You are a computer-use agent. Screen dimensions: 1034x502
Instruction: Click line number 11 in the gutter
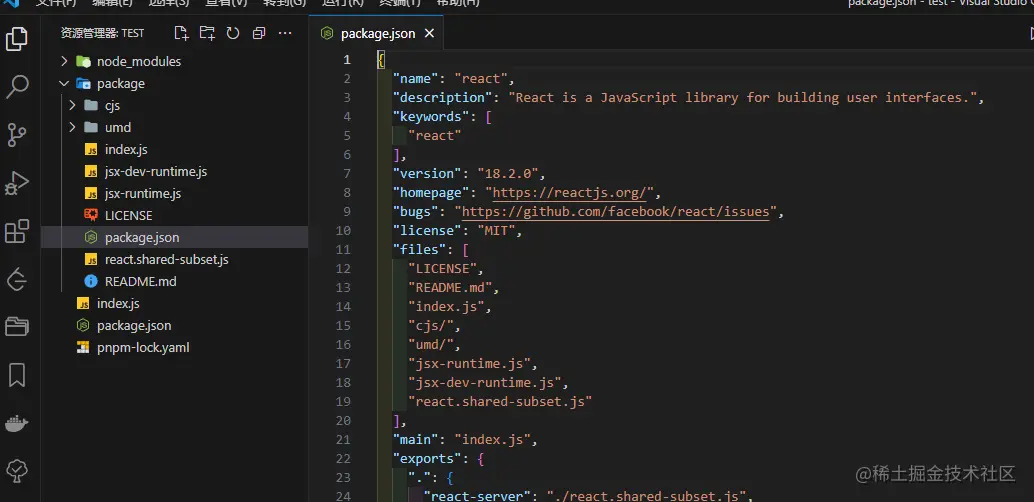click(343, 249)
